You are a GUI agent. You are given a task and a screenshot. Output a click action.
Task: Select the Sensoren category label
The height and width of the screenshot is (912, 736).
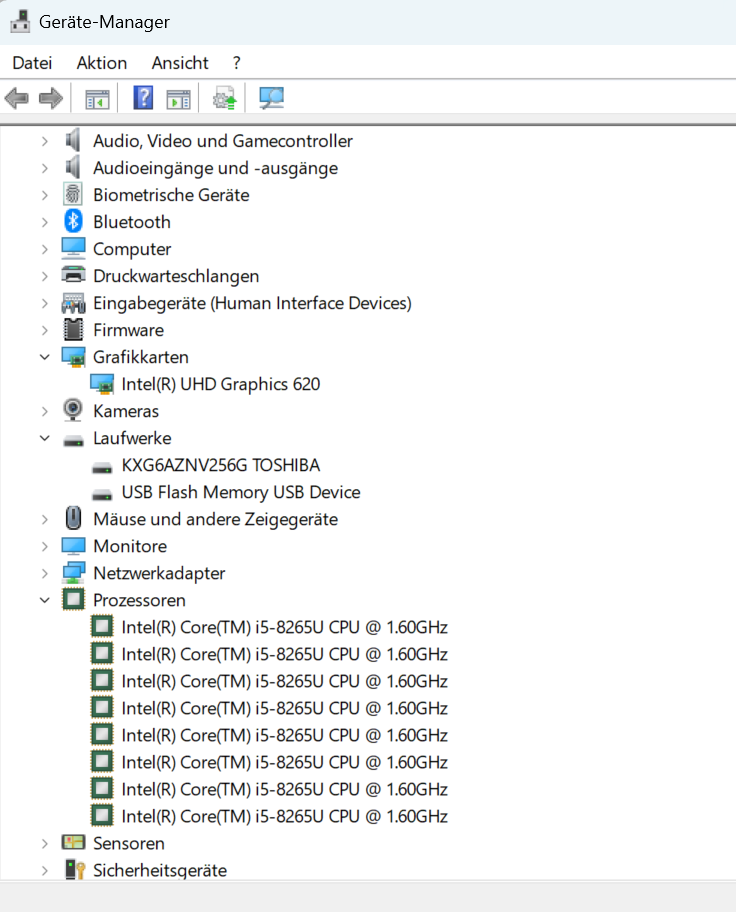point(129,844)
